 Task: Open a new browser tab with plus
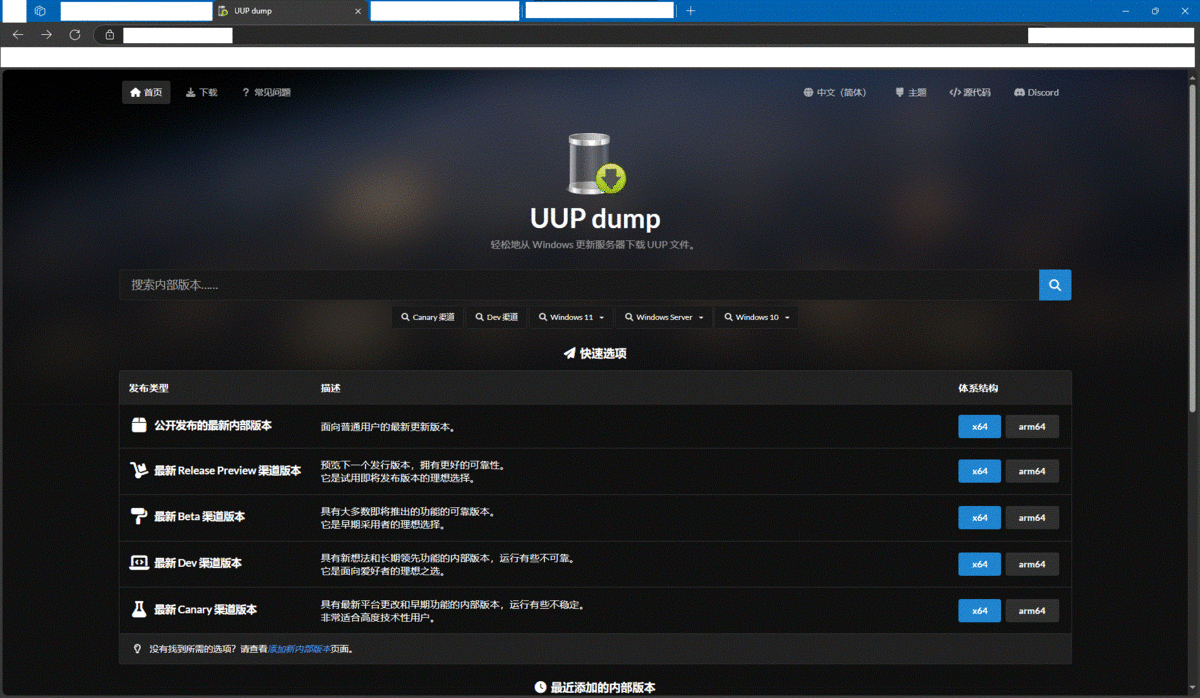coord(691,11)
